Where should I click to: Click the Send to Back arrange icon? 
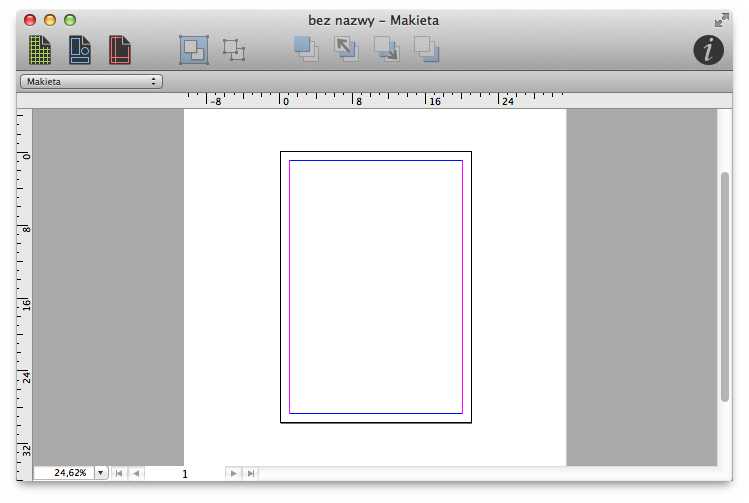(x=427, y=49)
